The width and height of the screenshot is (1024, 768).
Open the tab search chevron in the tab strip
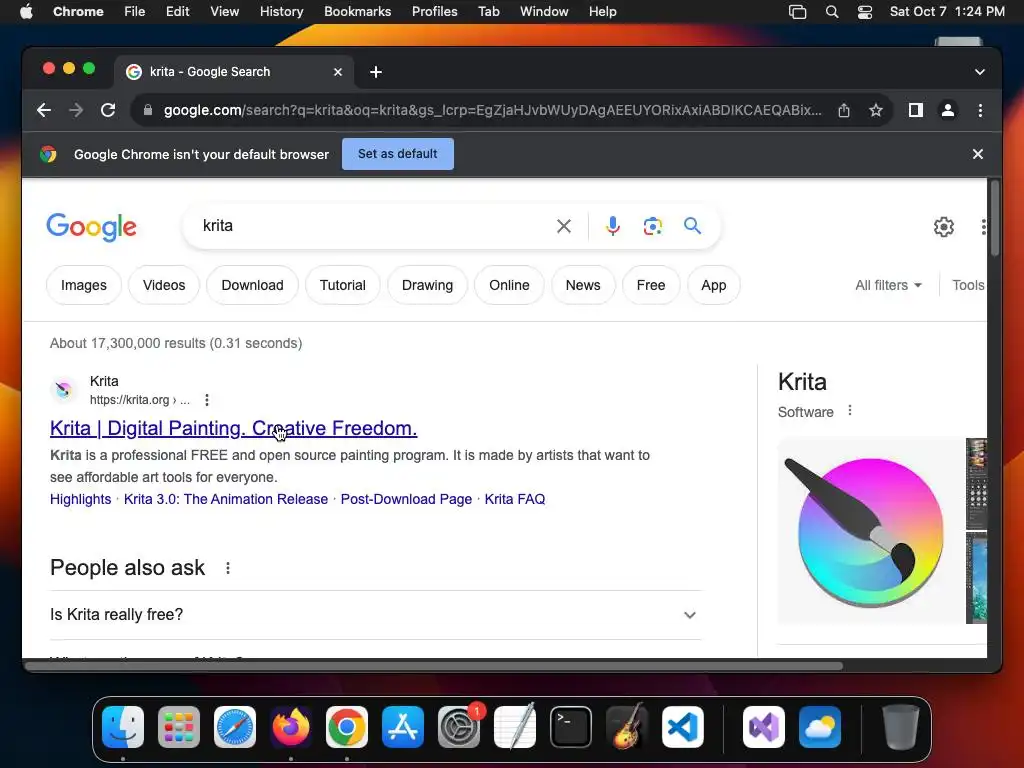pos(979,72)
